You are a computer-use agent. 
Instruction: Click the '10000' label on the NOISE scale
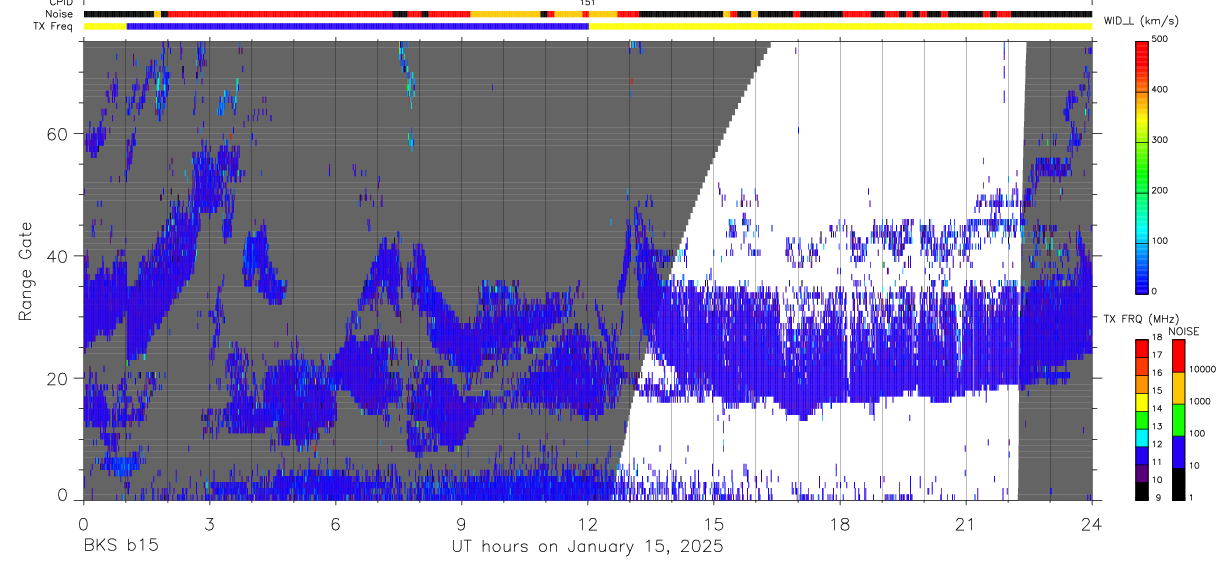[1202, 371]
